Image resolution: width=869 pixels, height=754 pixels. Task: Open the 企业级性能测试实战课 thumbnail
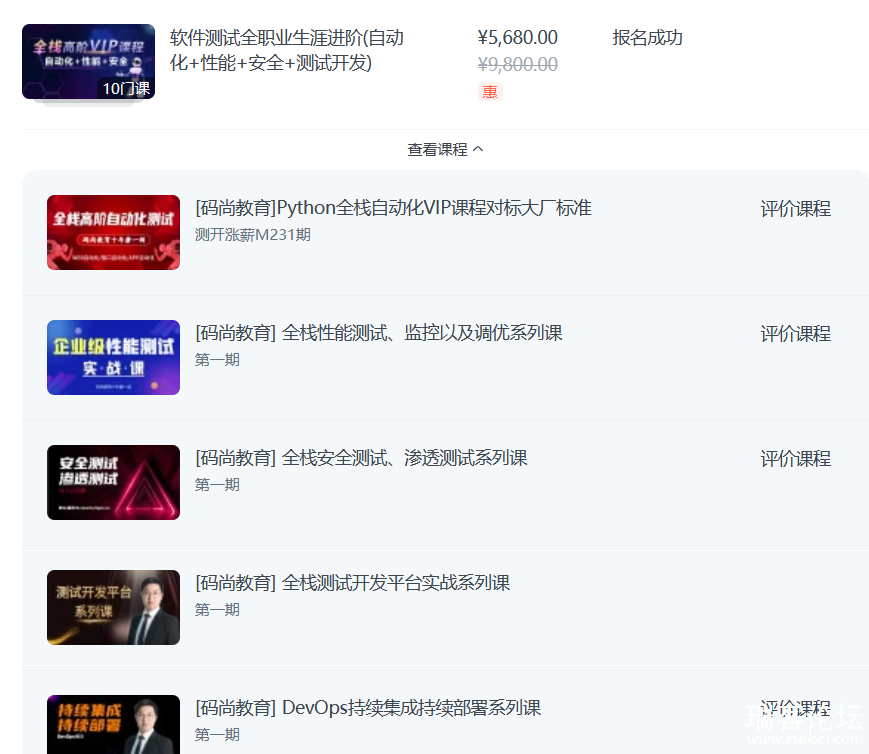pos(114,358)
